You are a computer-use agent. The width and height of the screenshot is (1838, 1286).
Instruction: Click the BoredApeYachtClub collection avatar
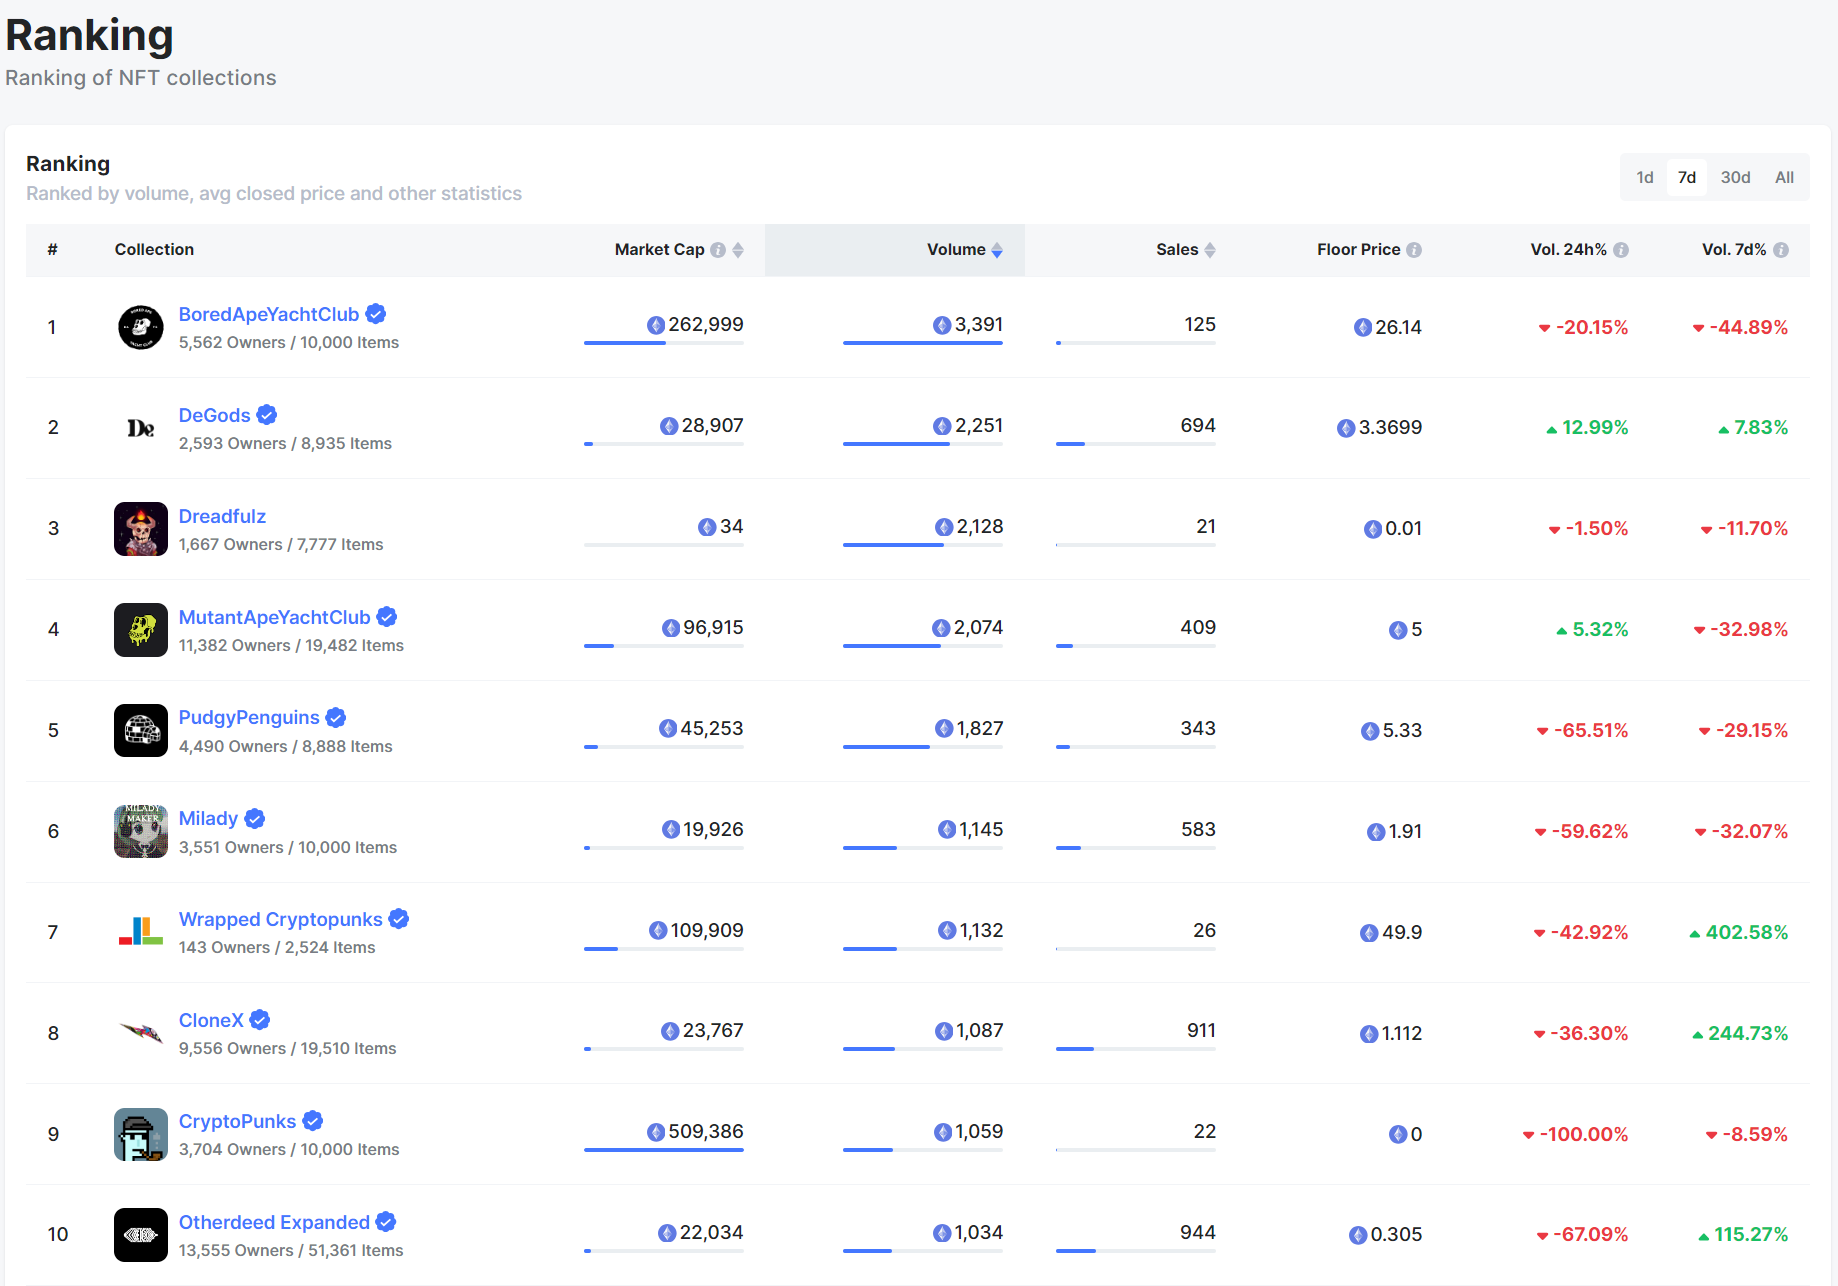click(140, 327)
